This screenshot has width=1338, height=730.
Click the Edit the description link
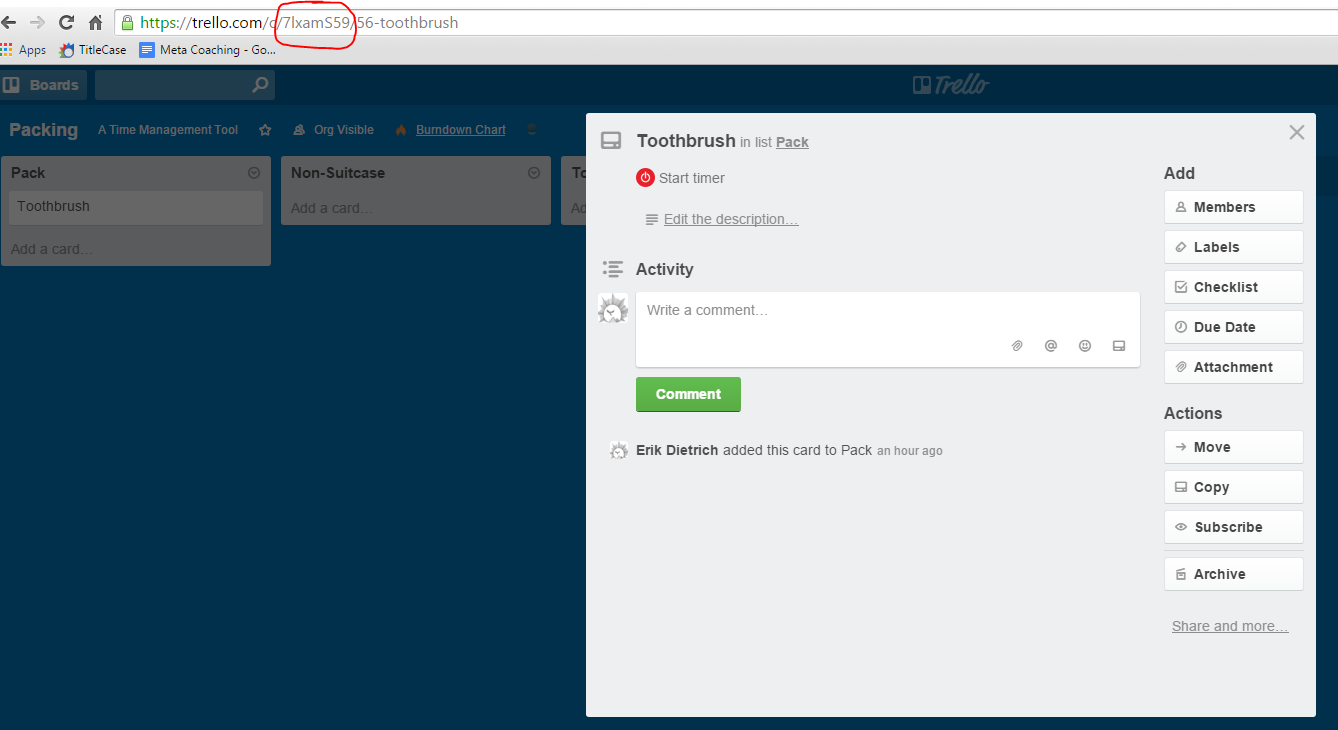pos(730,219)
